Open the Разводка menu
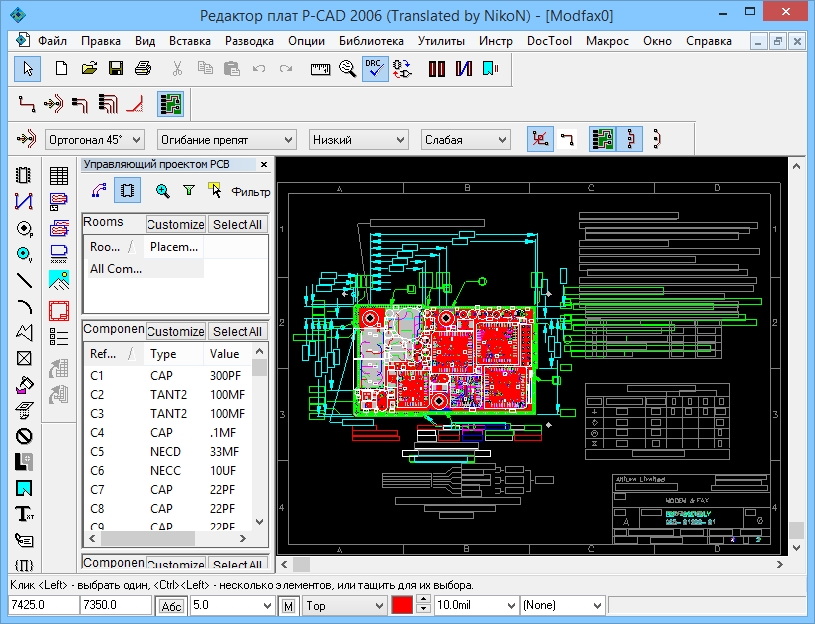The image size is (815, 624). [249, 41]
